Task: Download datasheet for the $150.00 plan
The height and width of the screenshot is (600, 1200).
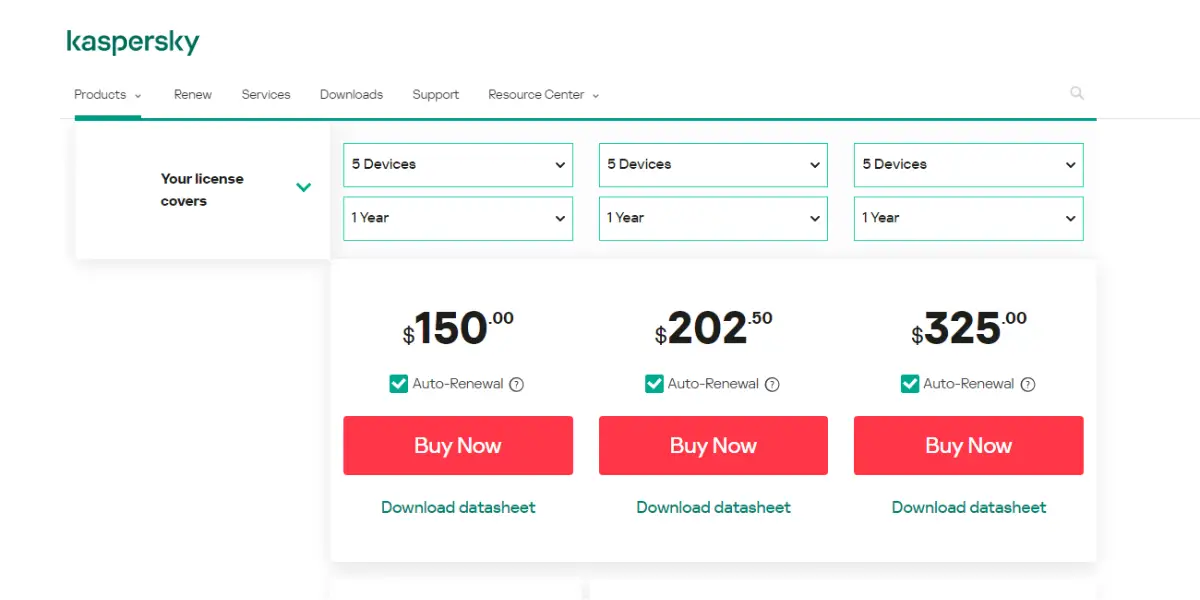Action: (458, 508)
